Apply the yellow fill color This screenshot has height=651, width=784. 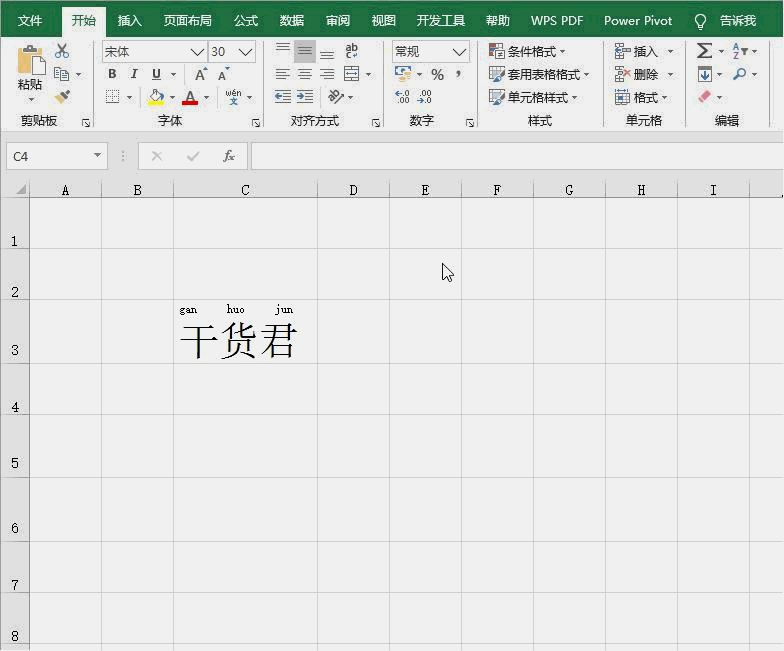tap(156, 97)
